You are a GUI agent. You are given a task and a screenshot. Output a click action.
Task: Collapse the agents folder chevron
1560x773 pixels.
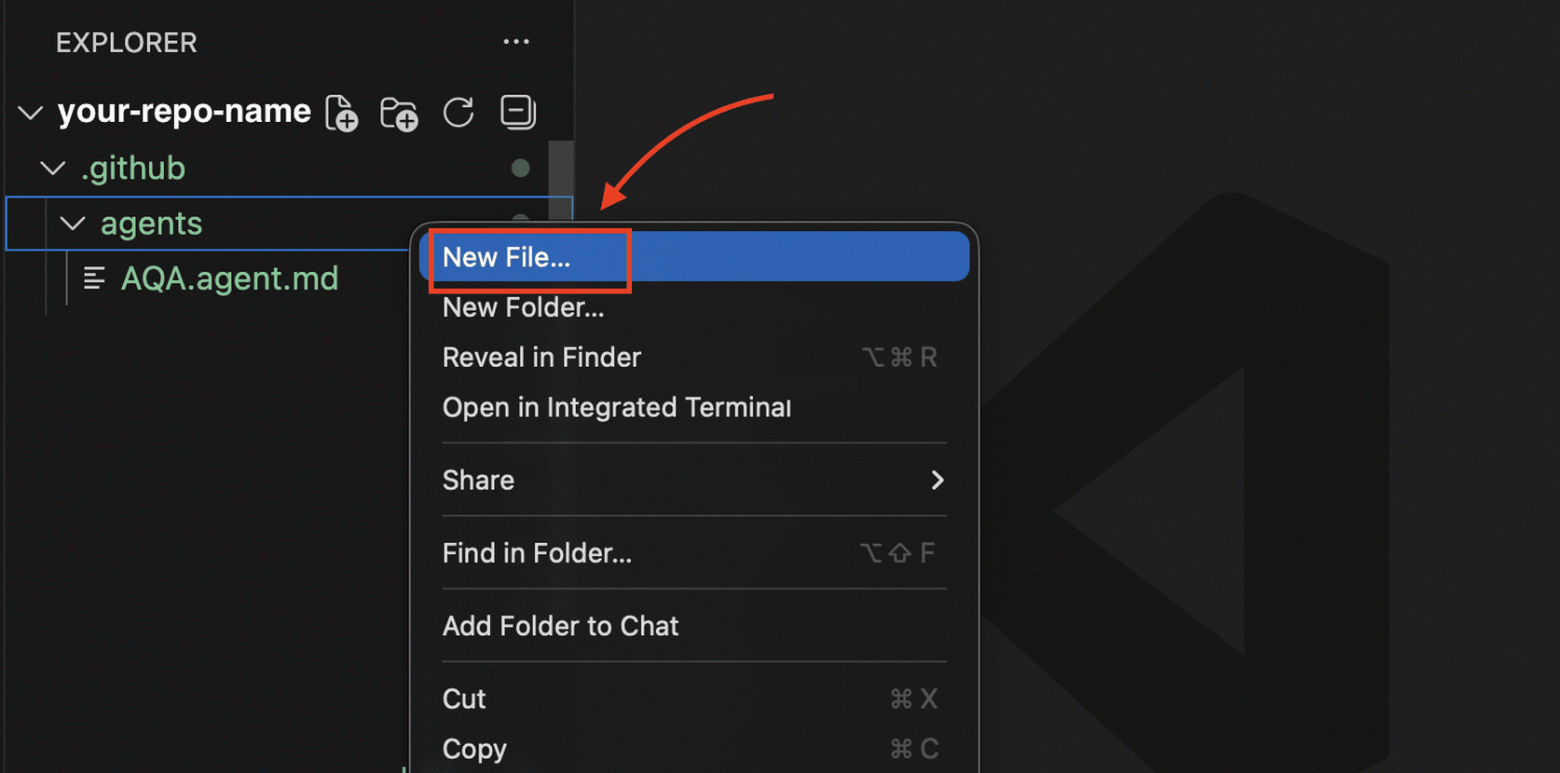pyautogui.click(x=72, y=223)
